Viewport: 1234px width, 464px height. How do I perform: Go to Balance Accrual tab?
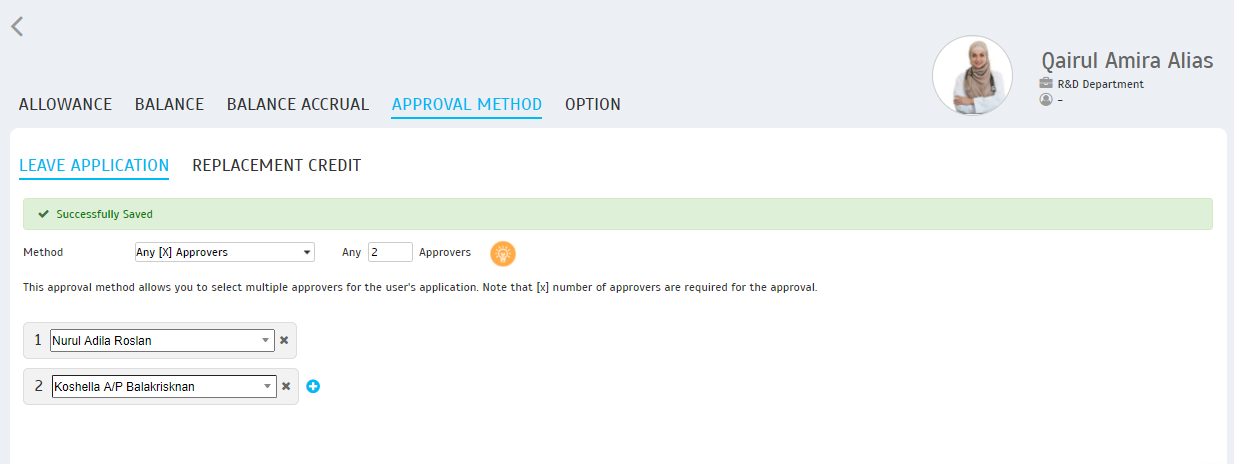[297, 104]
